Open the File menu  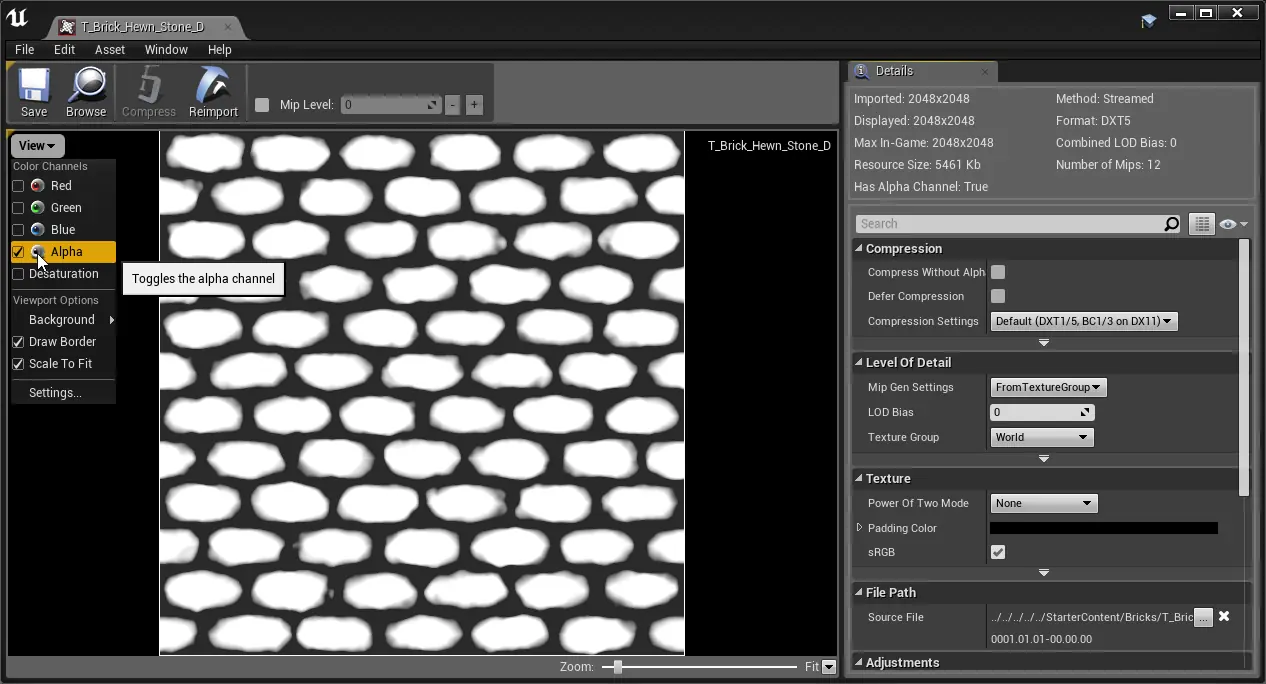[25, 50]
